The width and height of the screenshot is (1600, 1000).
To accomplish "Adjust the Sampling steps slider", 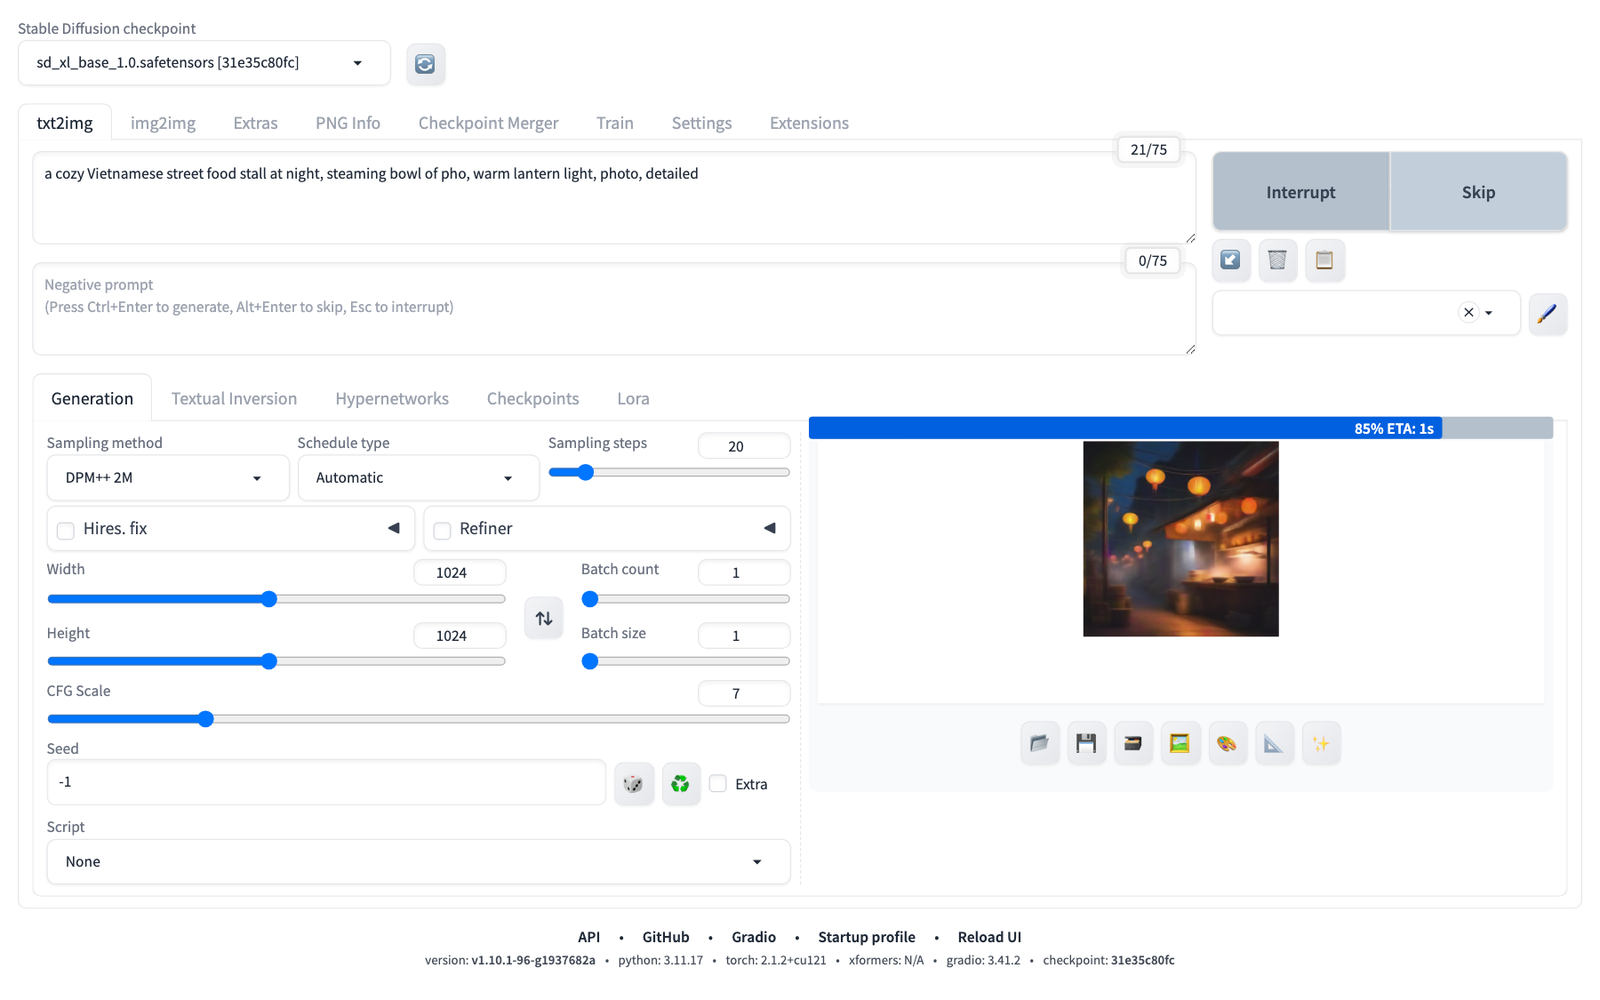I will tap(669, 472).
